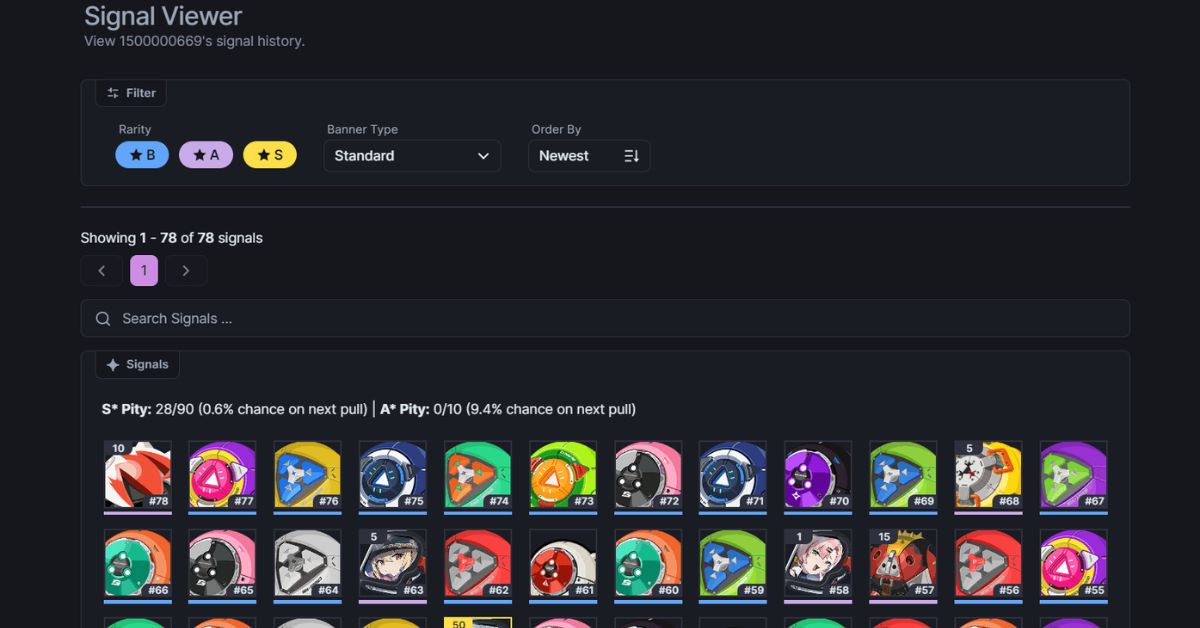Select the Signals section tab
Viewport: 1200px width, 628px height.
click(138, 365)
